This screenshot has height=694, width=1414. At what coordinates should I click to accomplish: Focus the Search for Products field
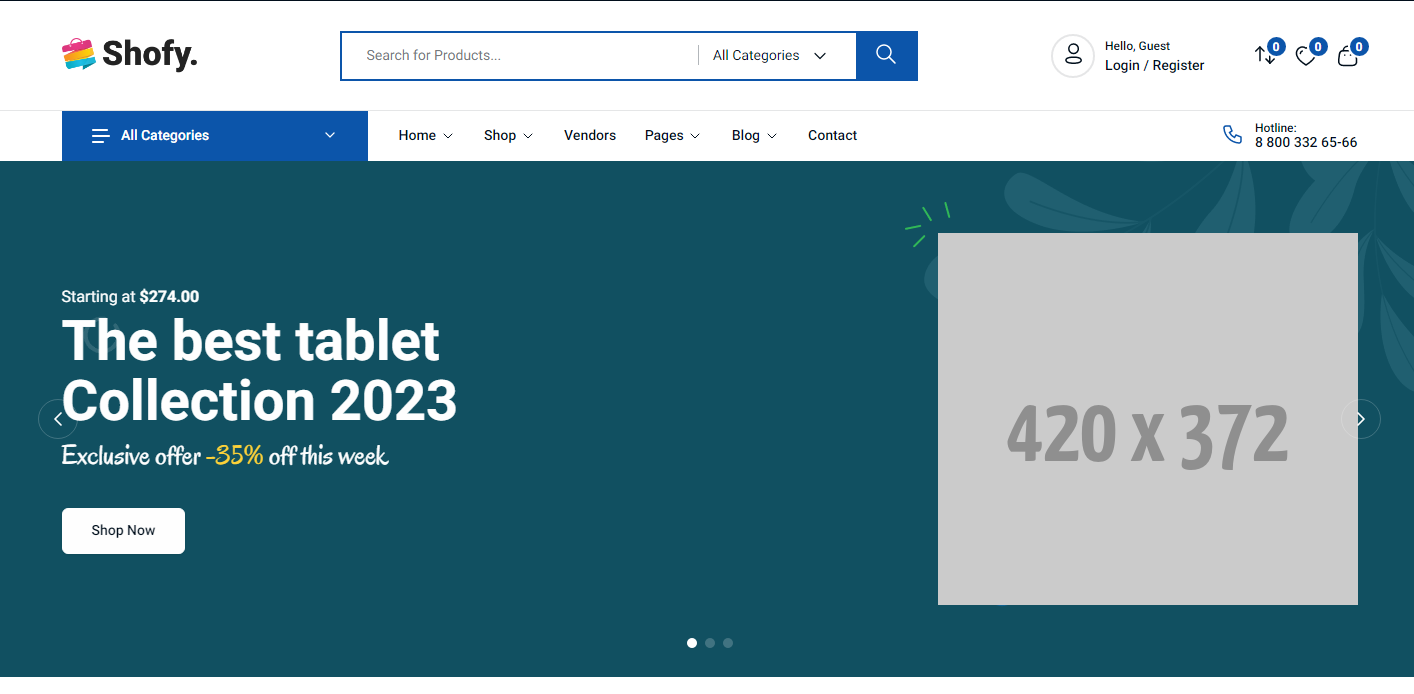(x=520, y=55)
